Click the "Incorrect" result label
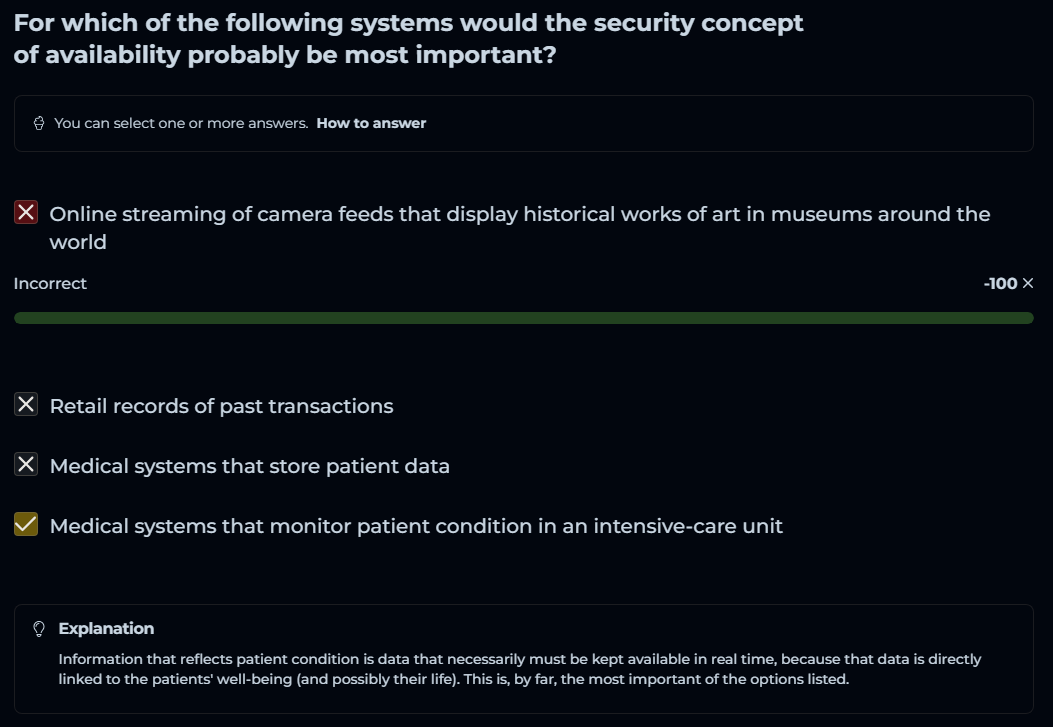This screenshot has height=727, width=1053. (50, 284)
